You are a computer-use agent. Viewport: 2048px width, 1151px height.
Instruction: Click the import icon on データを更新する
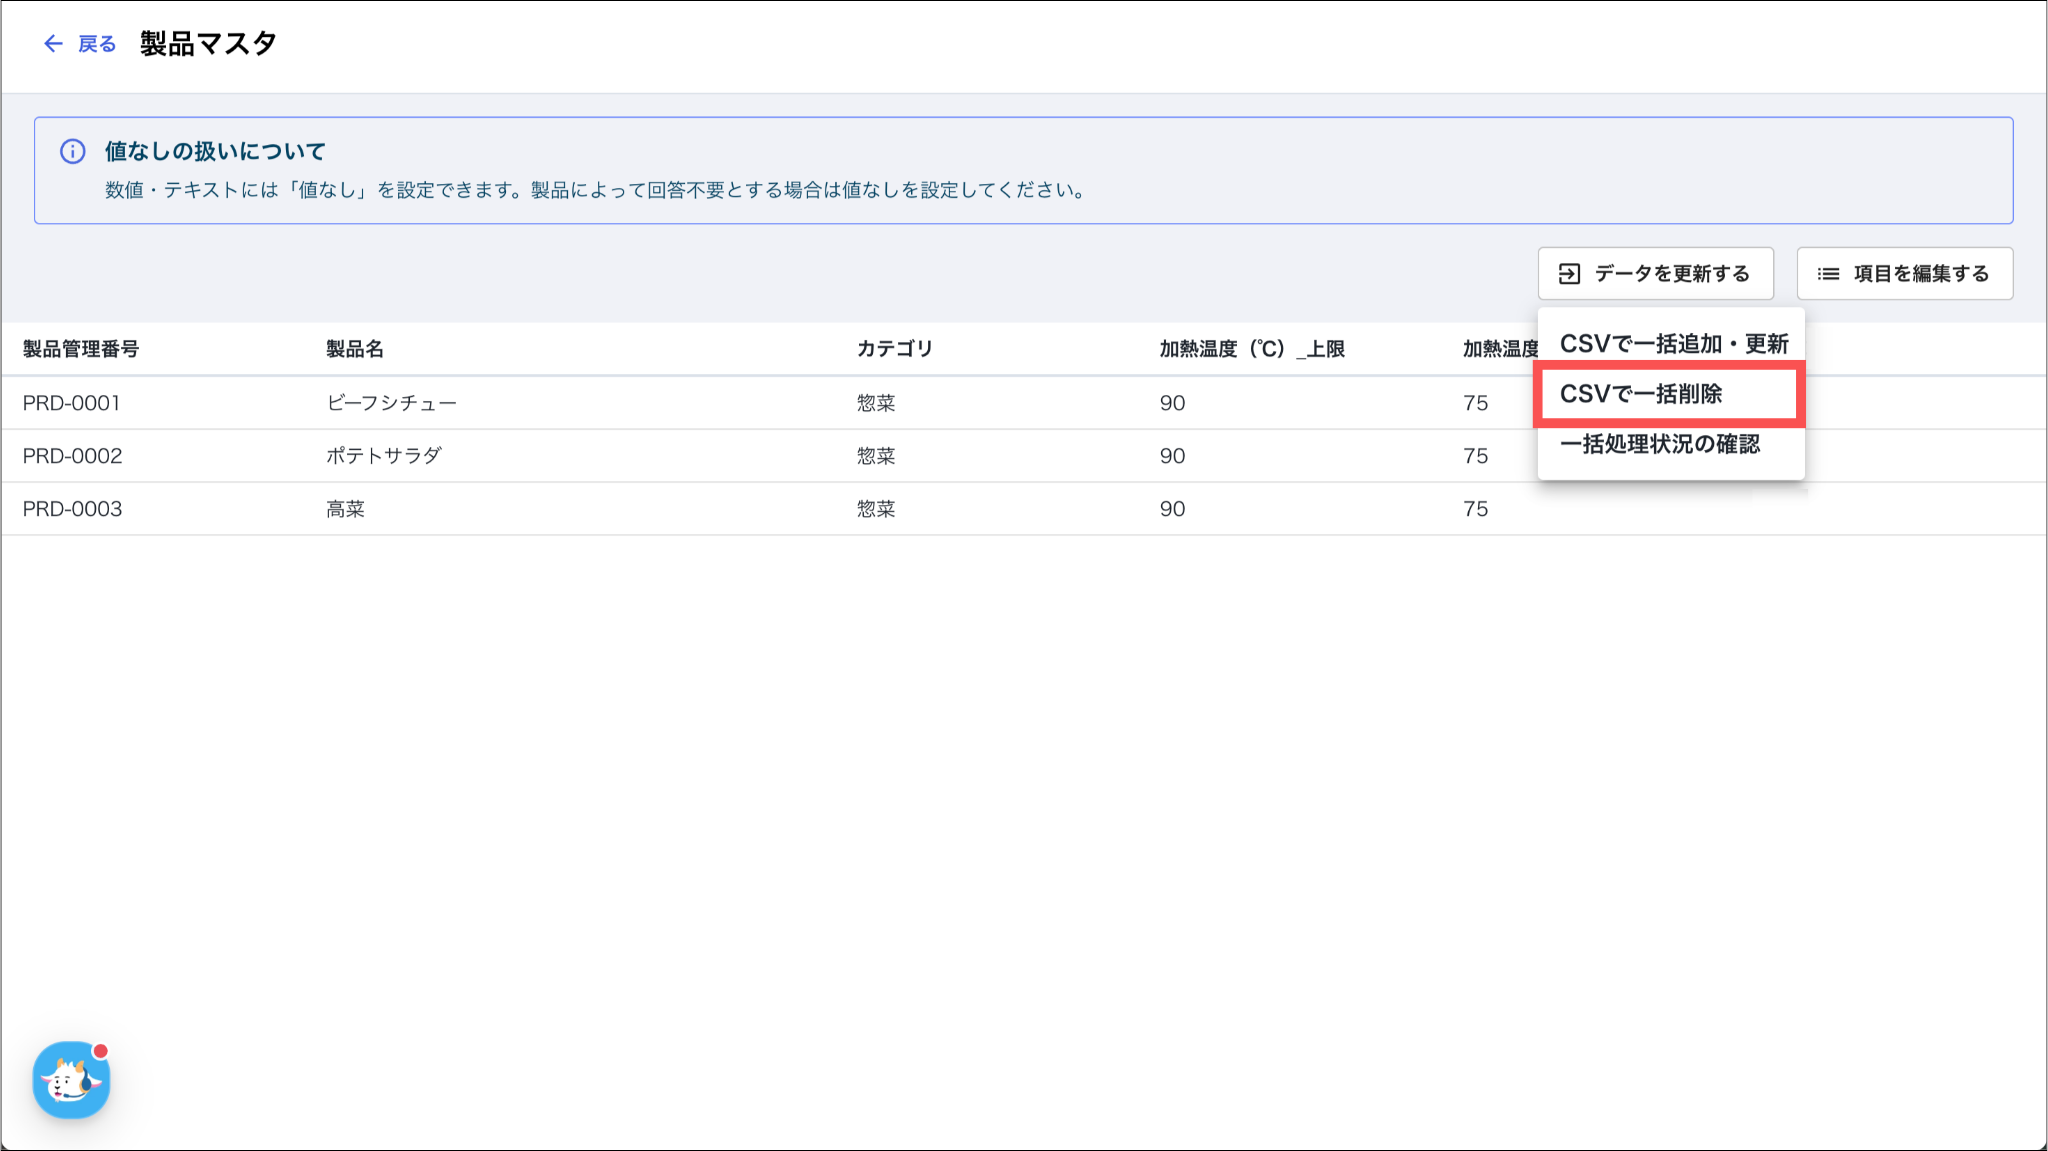tap(1570, 273)
